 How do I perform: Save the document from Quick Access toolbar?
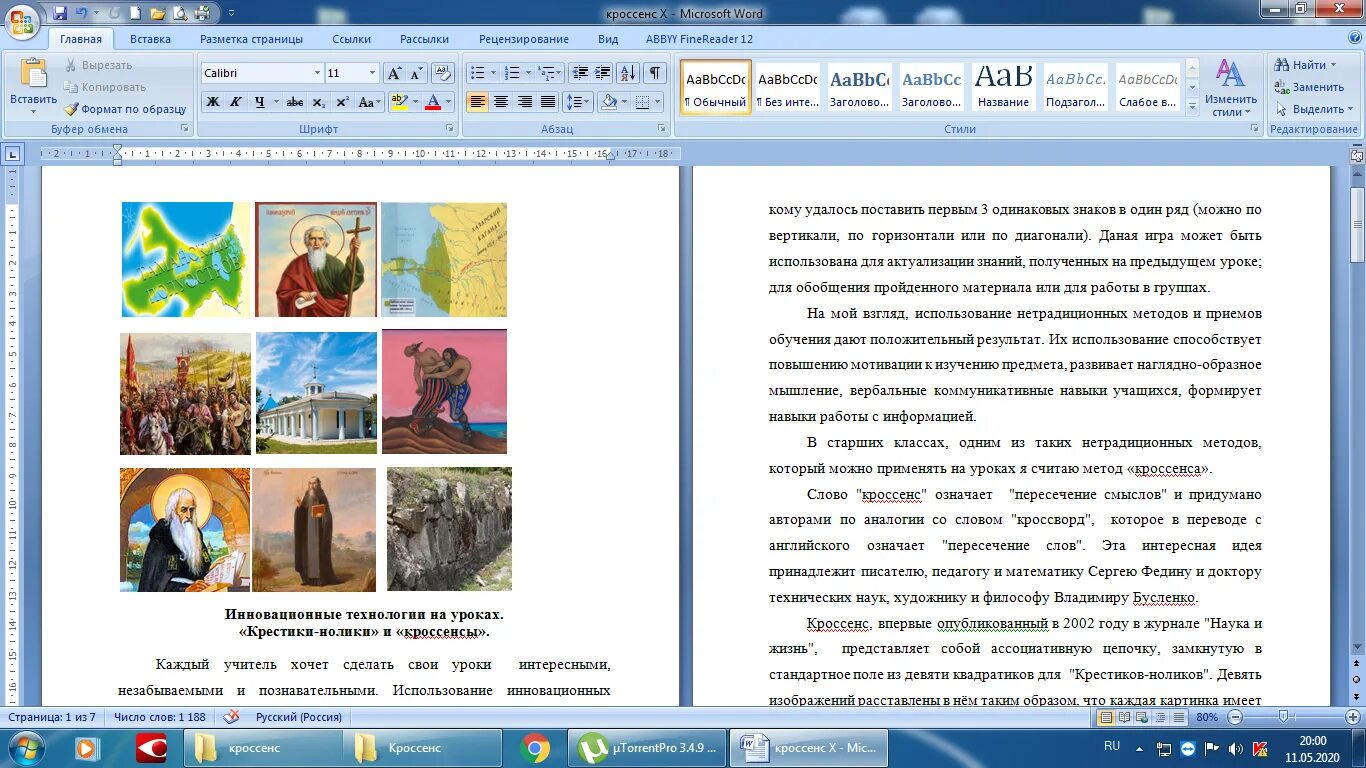(60, 13)
